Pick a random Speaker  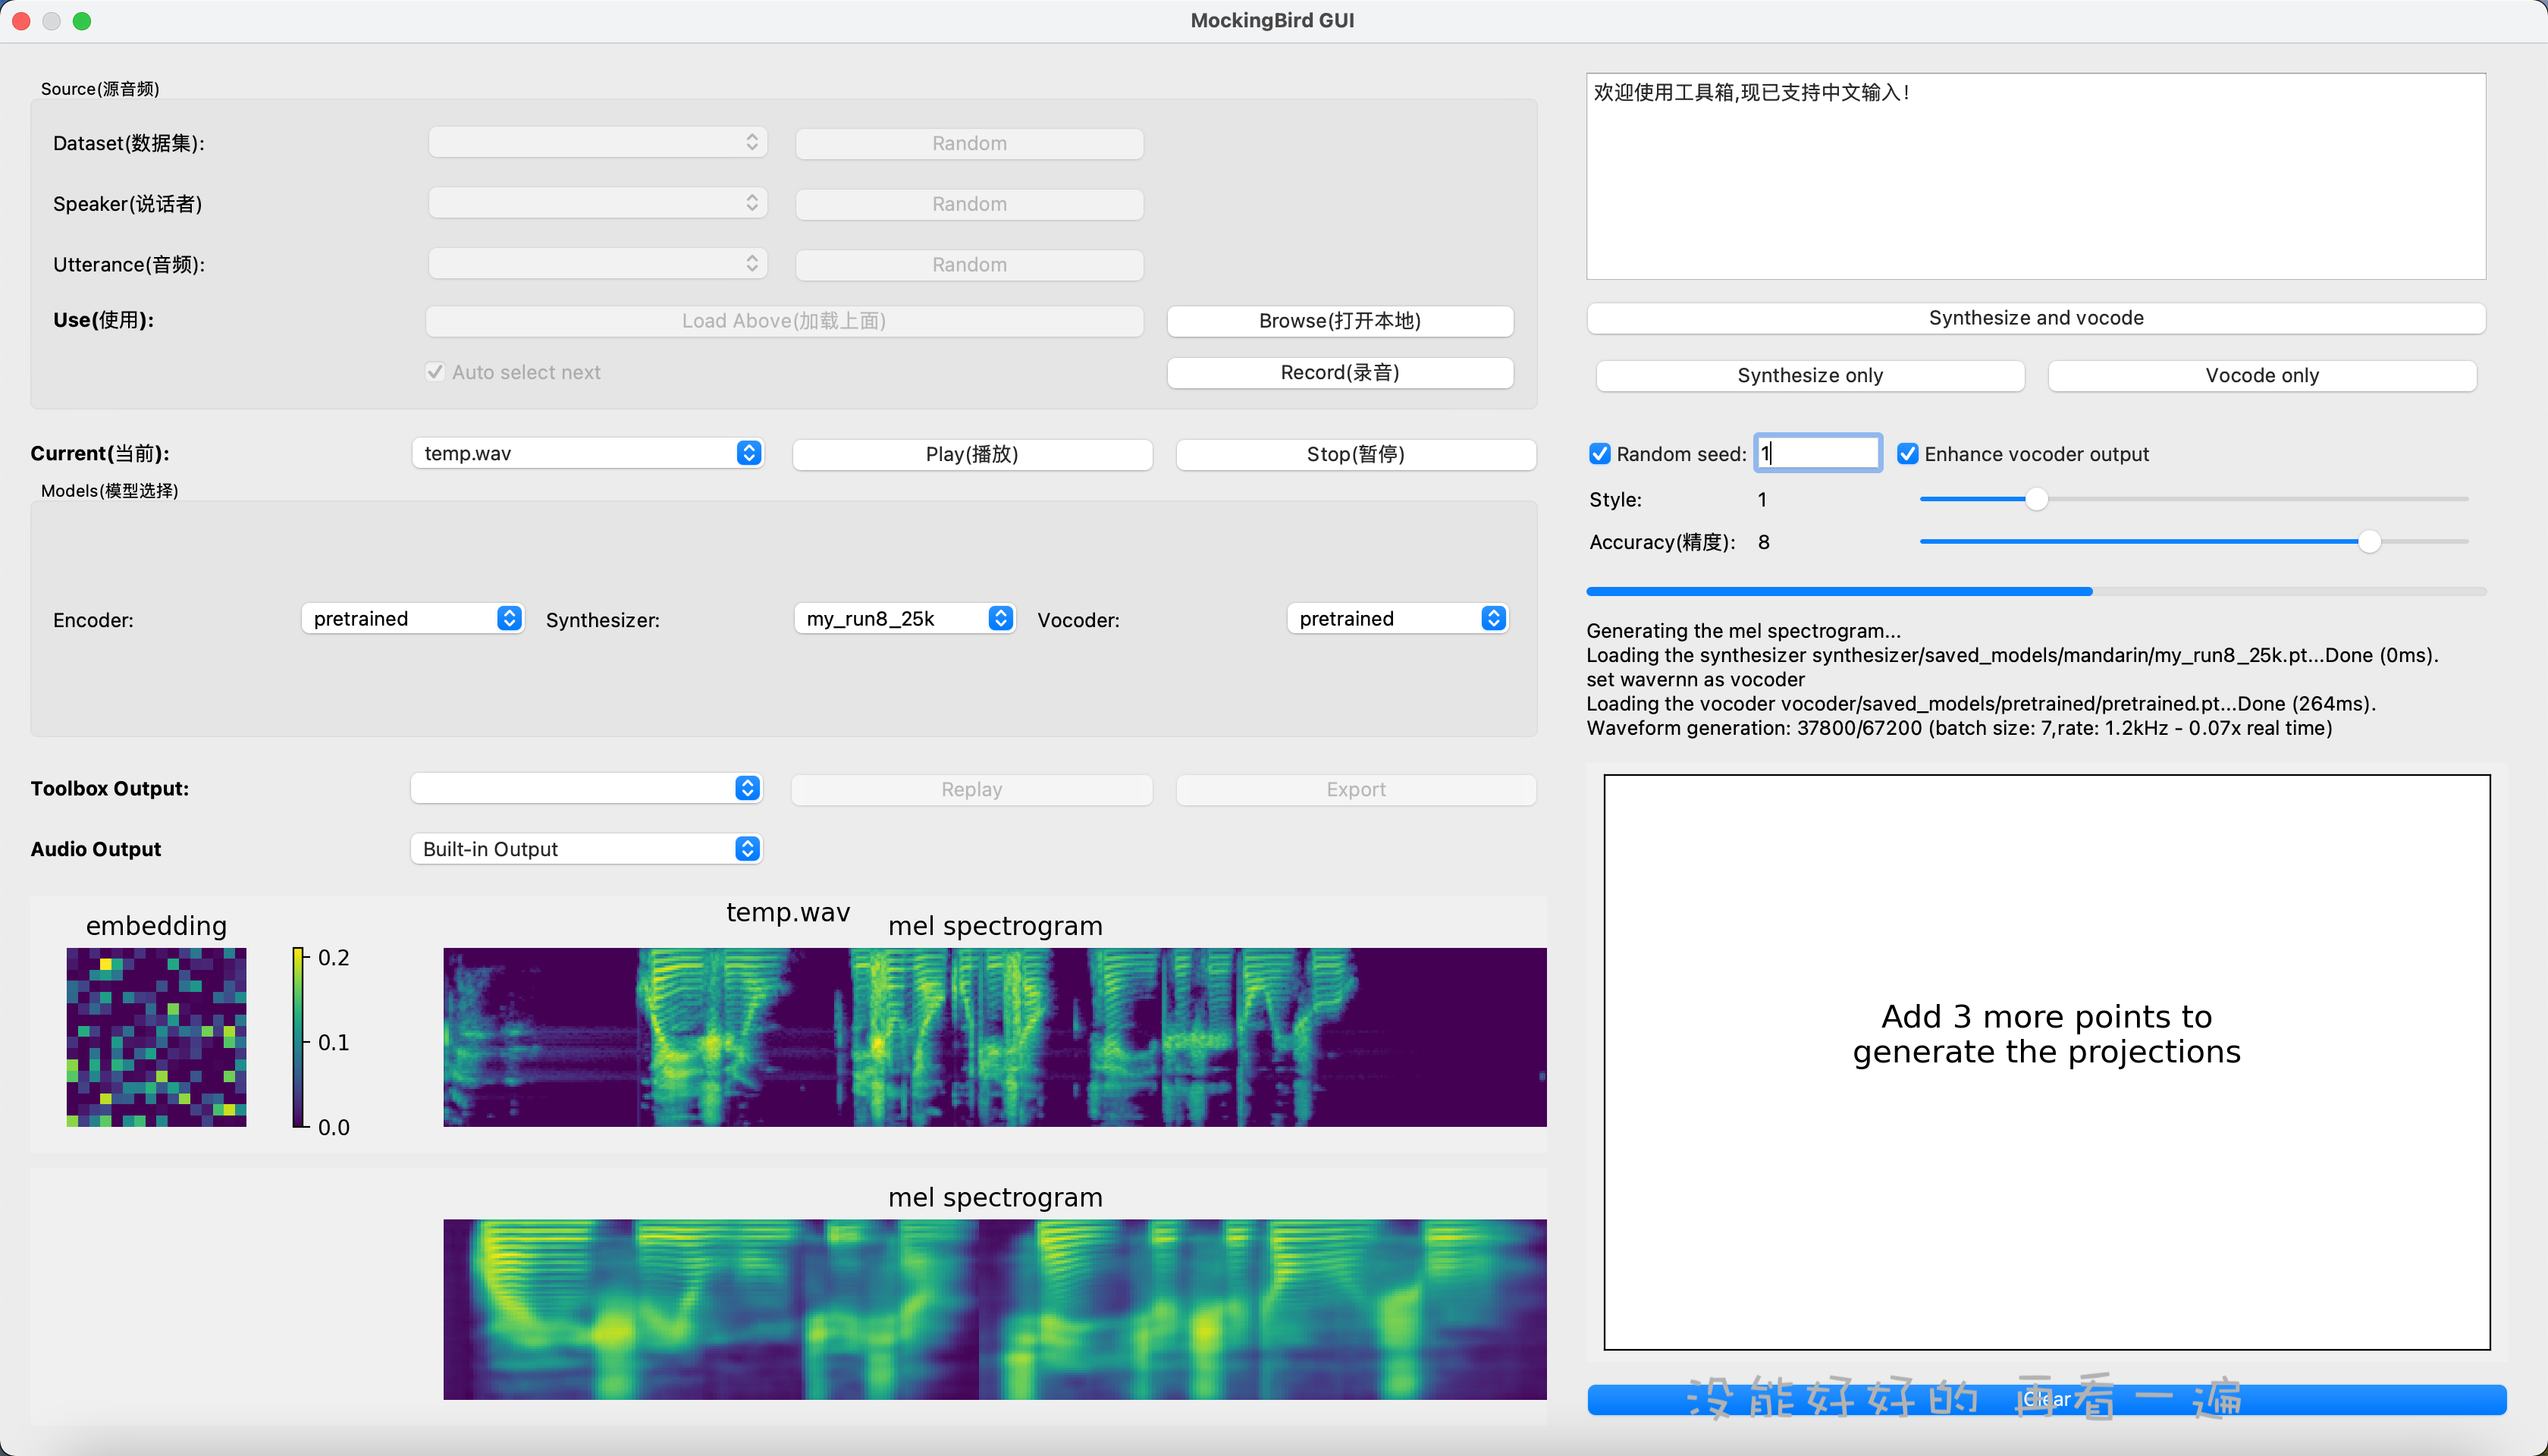pos(967,203)
